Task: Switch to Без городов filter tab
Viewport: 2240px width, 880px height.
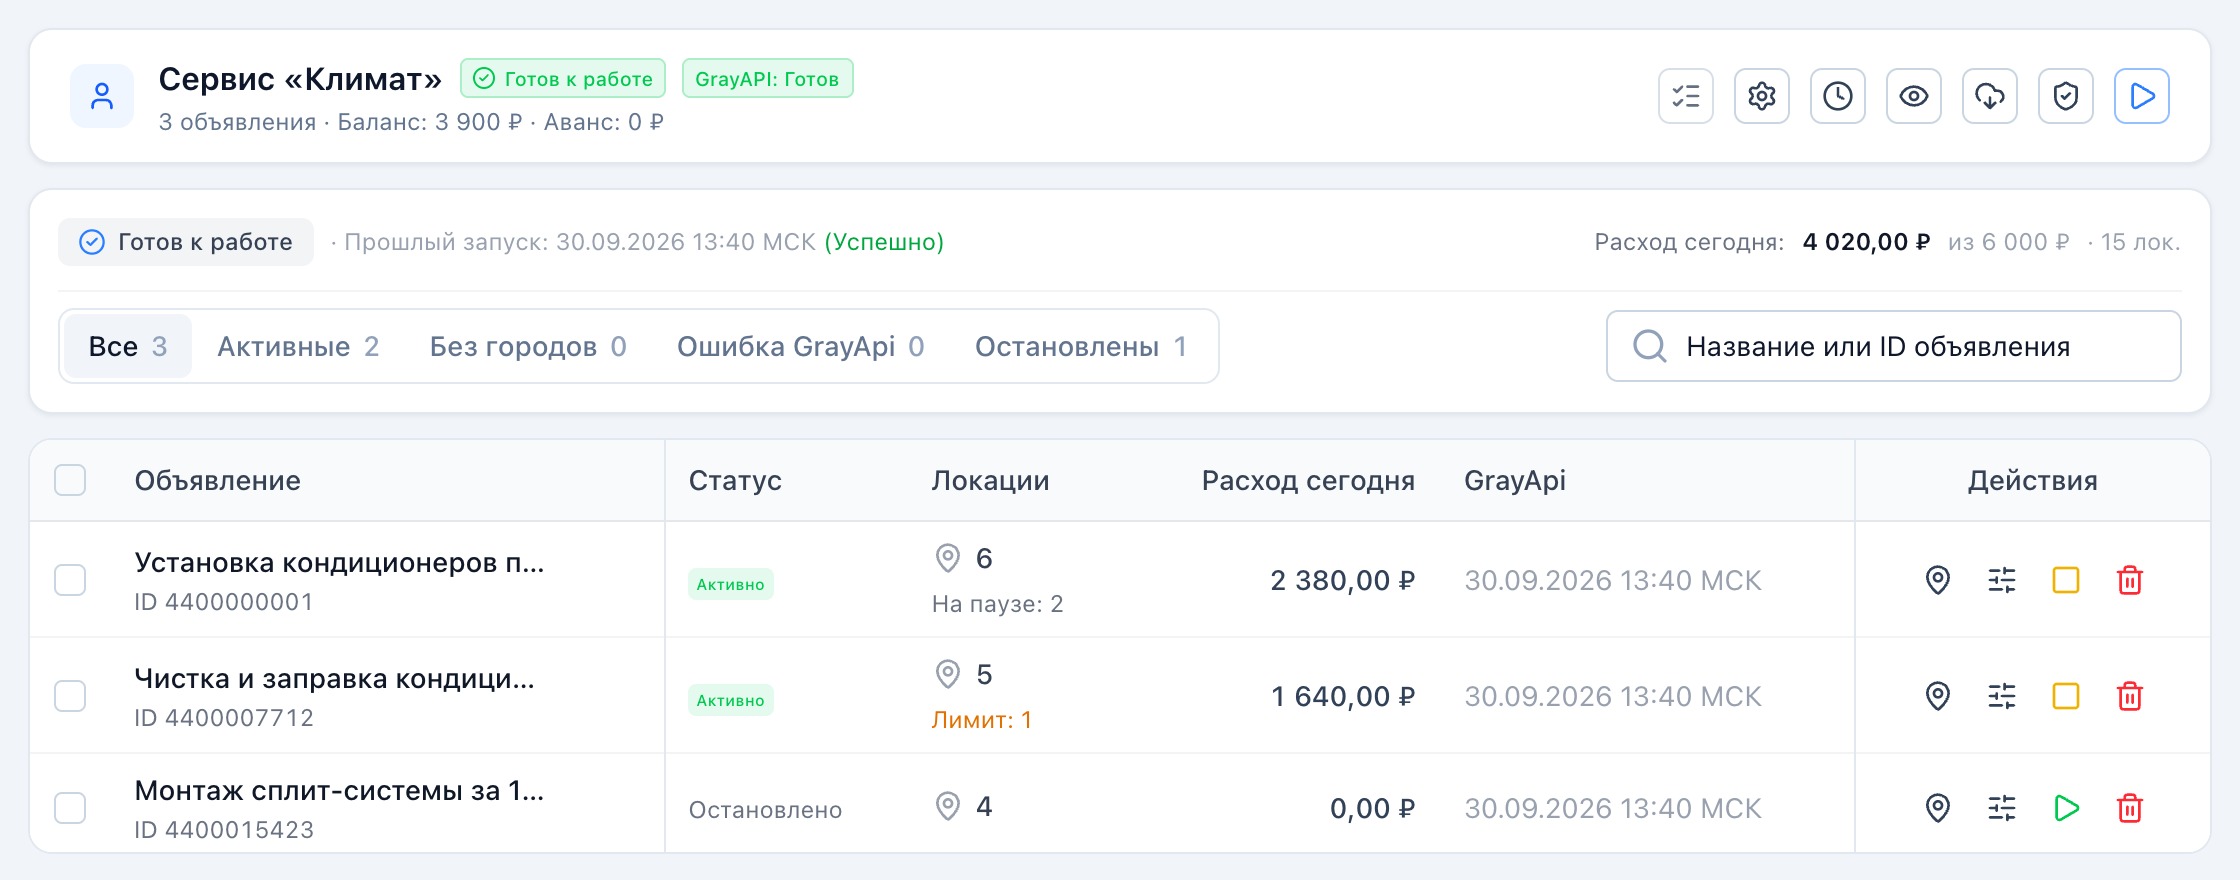Action: 528,346
